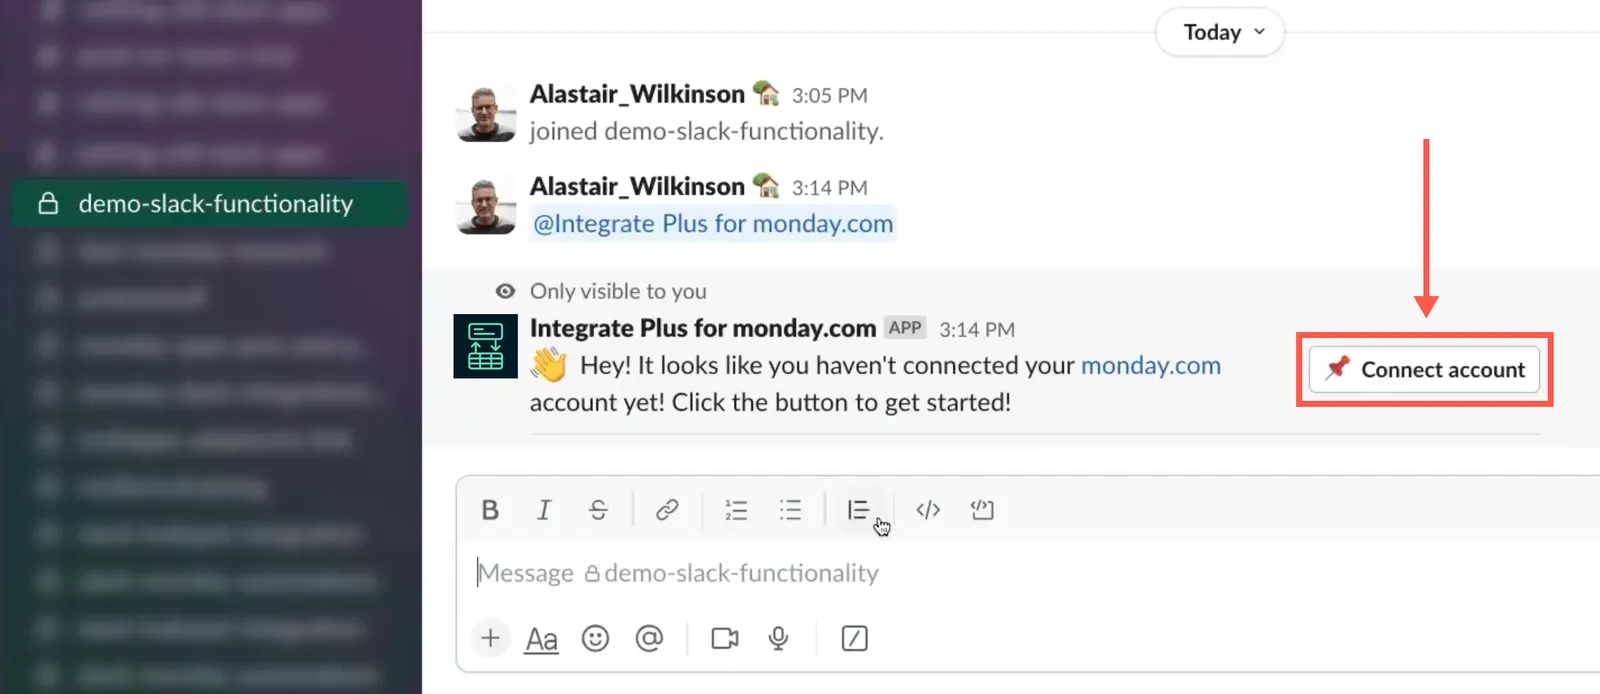Screen dimensions: 1600x694
Task: Record an audio clip with microphone
Action: [778, 638]
